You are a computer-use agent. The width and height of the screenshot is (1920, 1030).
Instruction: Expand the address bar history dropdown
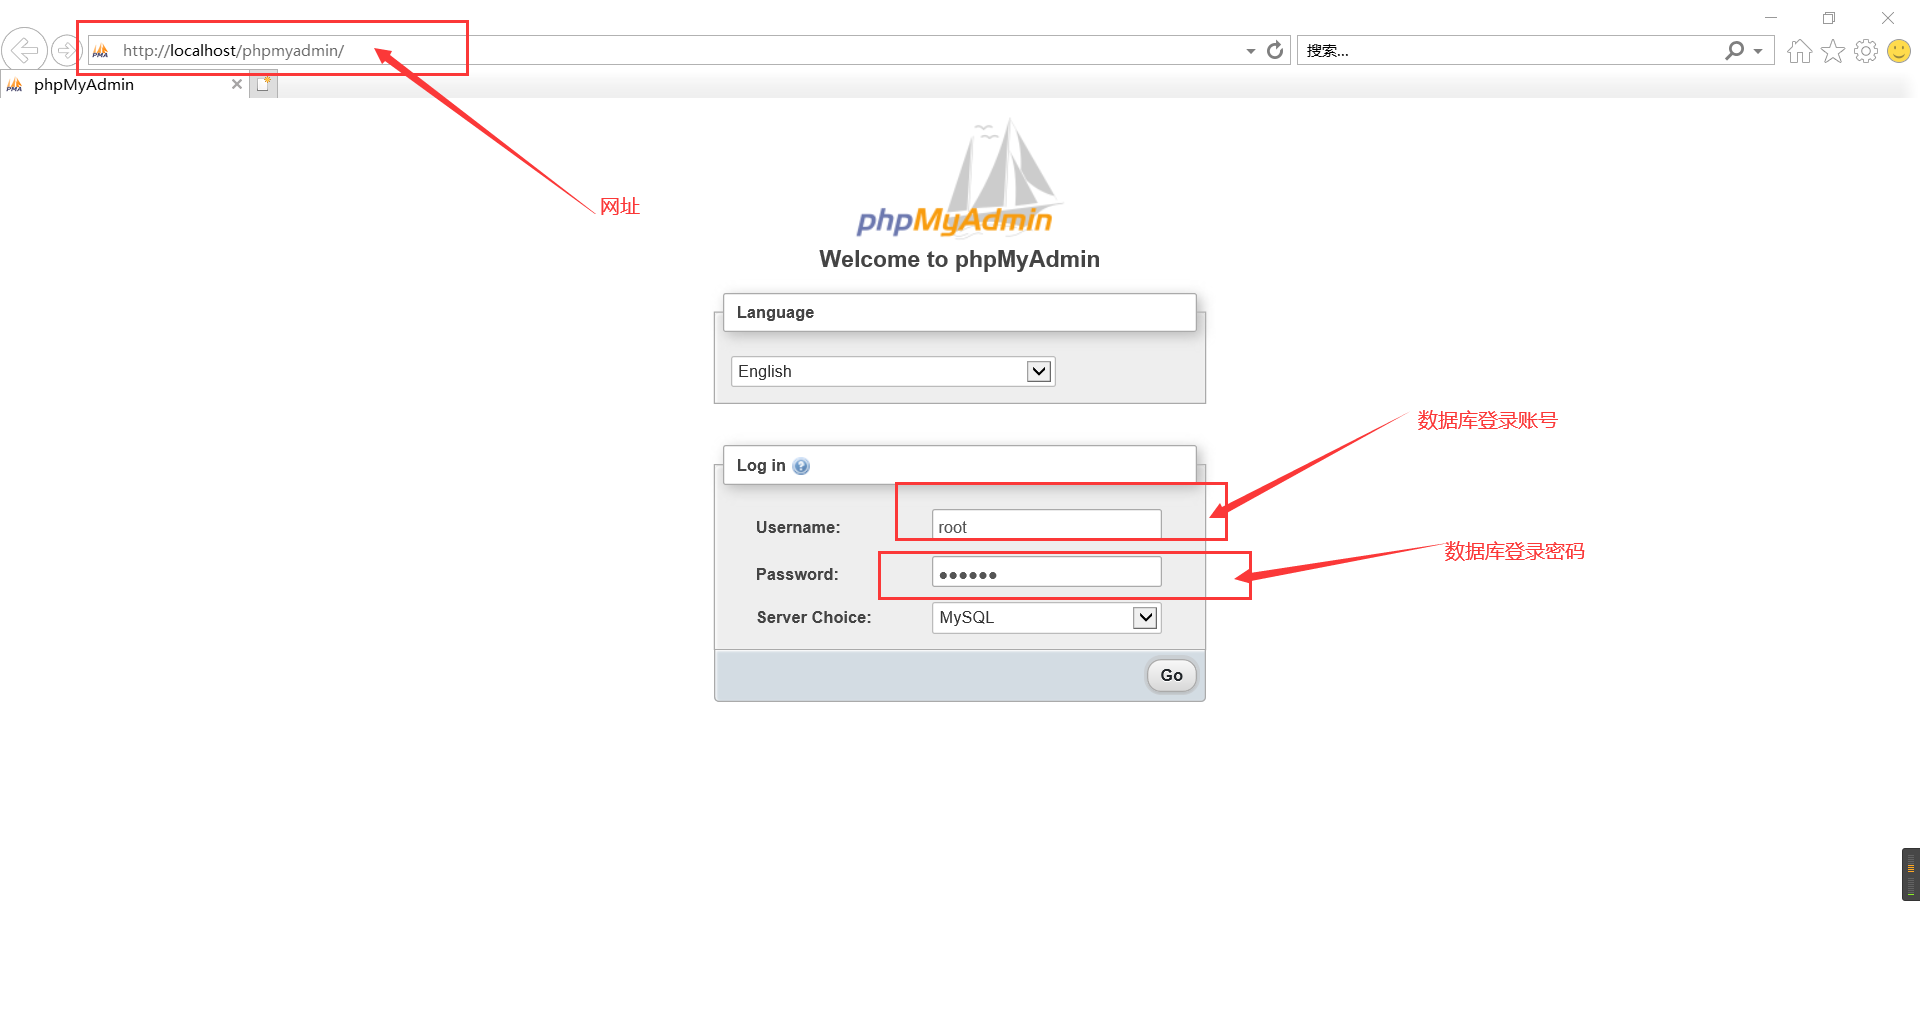point(1249,50)
